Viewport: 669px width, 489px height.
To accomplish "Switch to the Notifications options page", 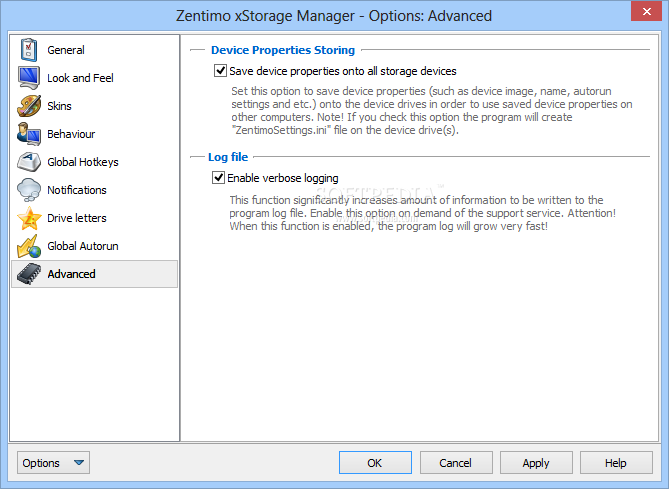I will [x=77, y=190].
